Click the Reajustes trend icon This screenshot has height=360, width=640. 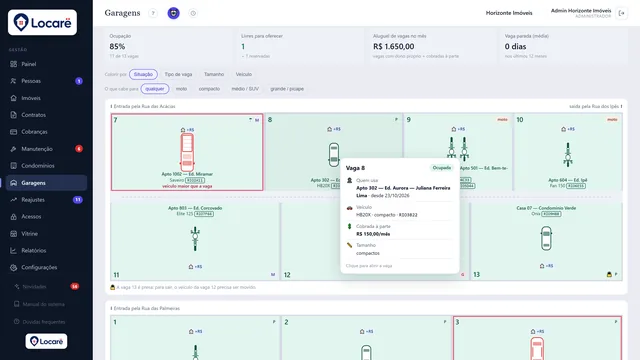coord(13,200)
